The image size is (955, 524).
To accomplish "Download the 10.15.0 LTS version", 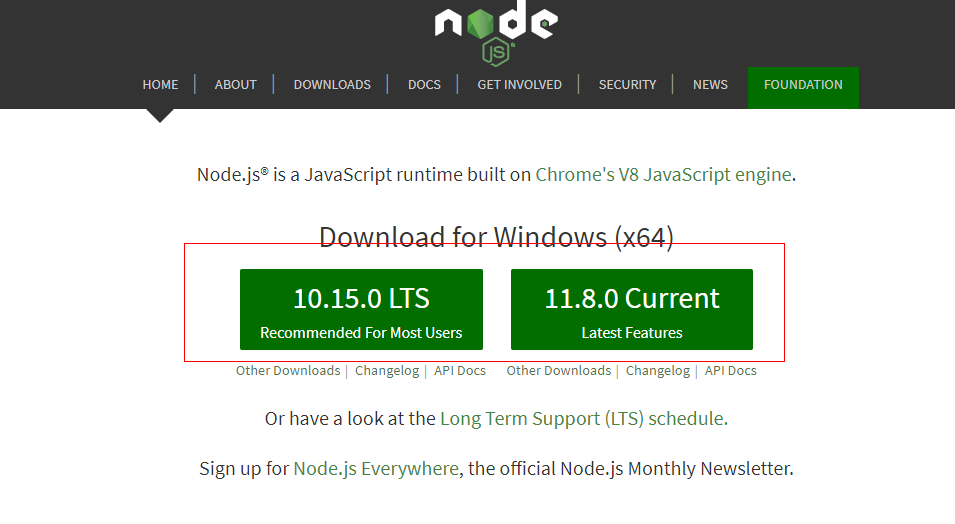I will pyautogui.click(x=361, y=309).
